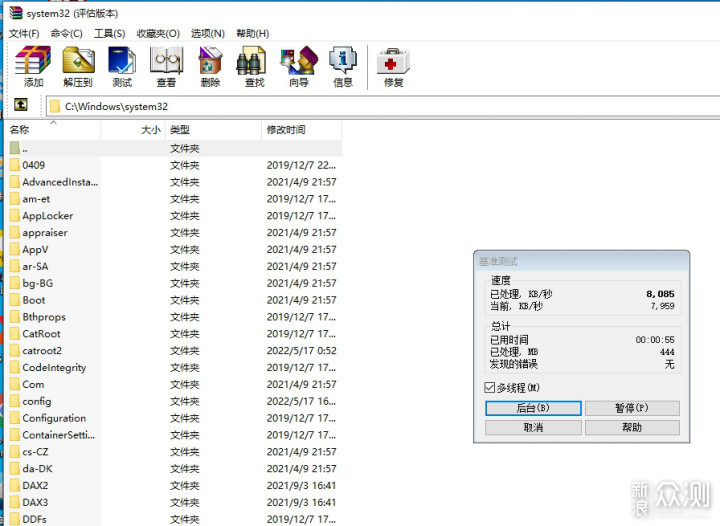720x526 pixels.
Task: Sort by Type (类型) column header
Action: [214, 130]
